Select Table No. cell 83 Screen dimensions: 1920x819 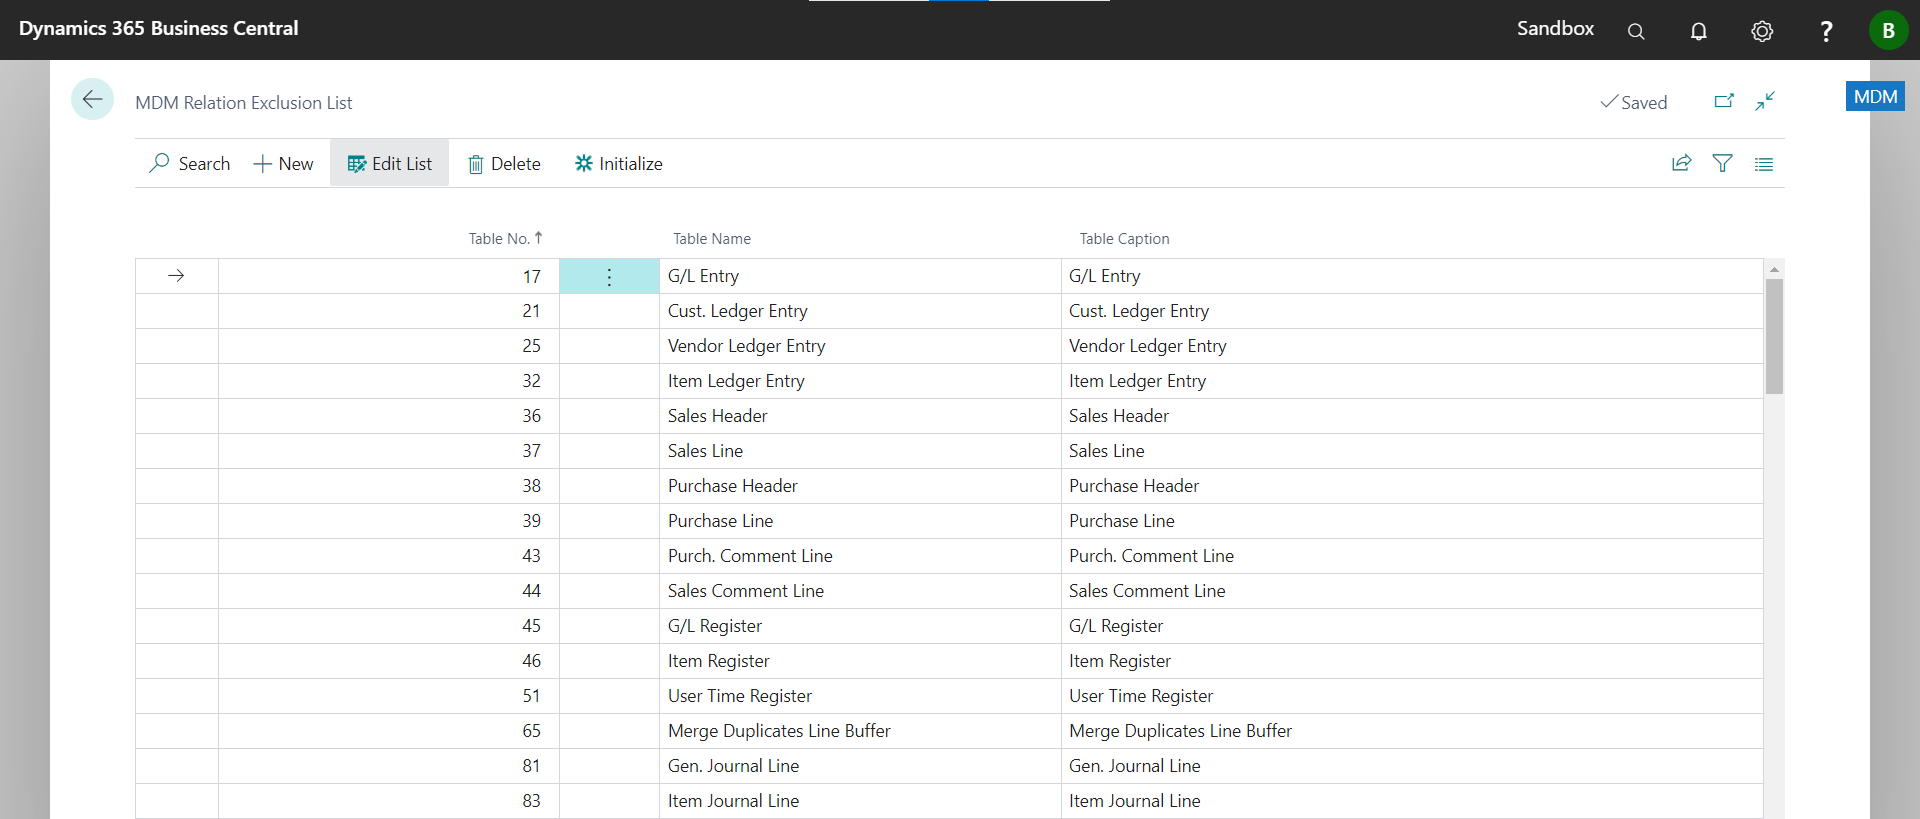pos(389,801)
